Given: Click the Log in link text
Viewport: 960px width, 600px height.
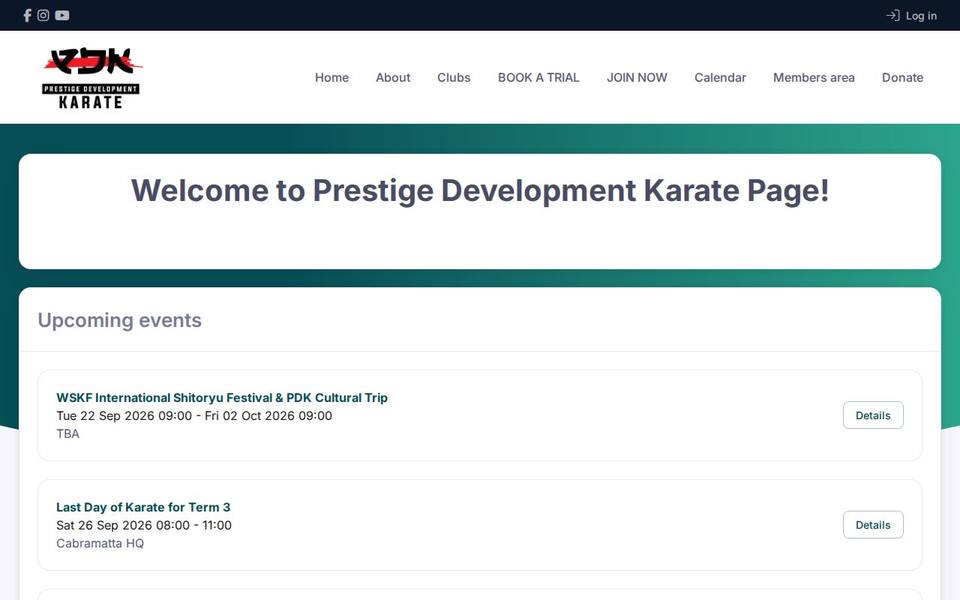Looking at the screenshot, I should click(x=921, y=16).
